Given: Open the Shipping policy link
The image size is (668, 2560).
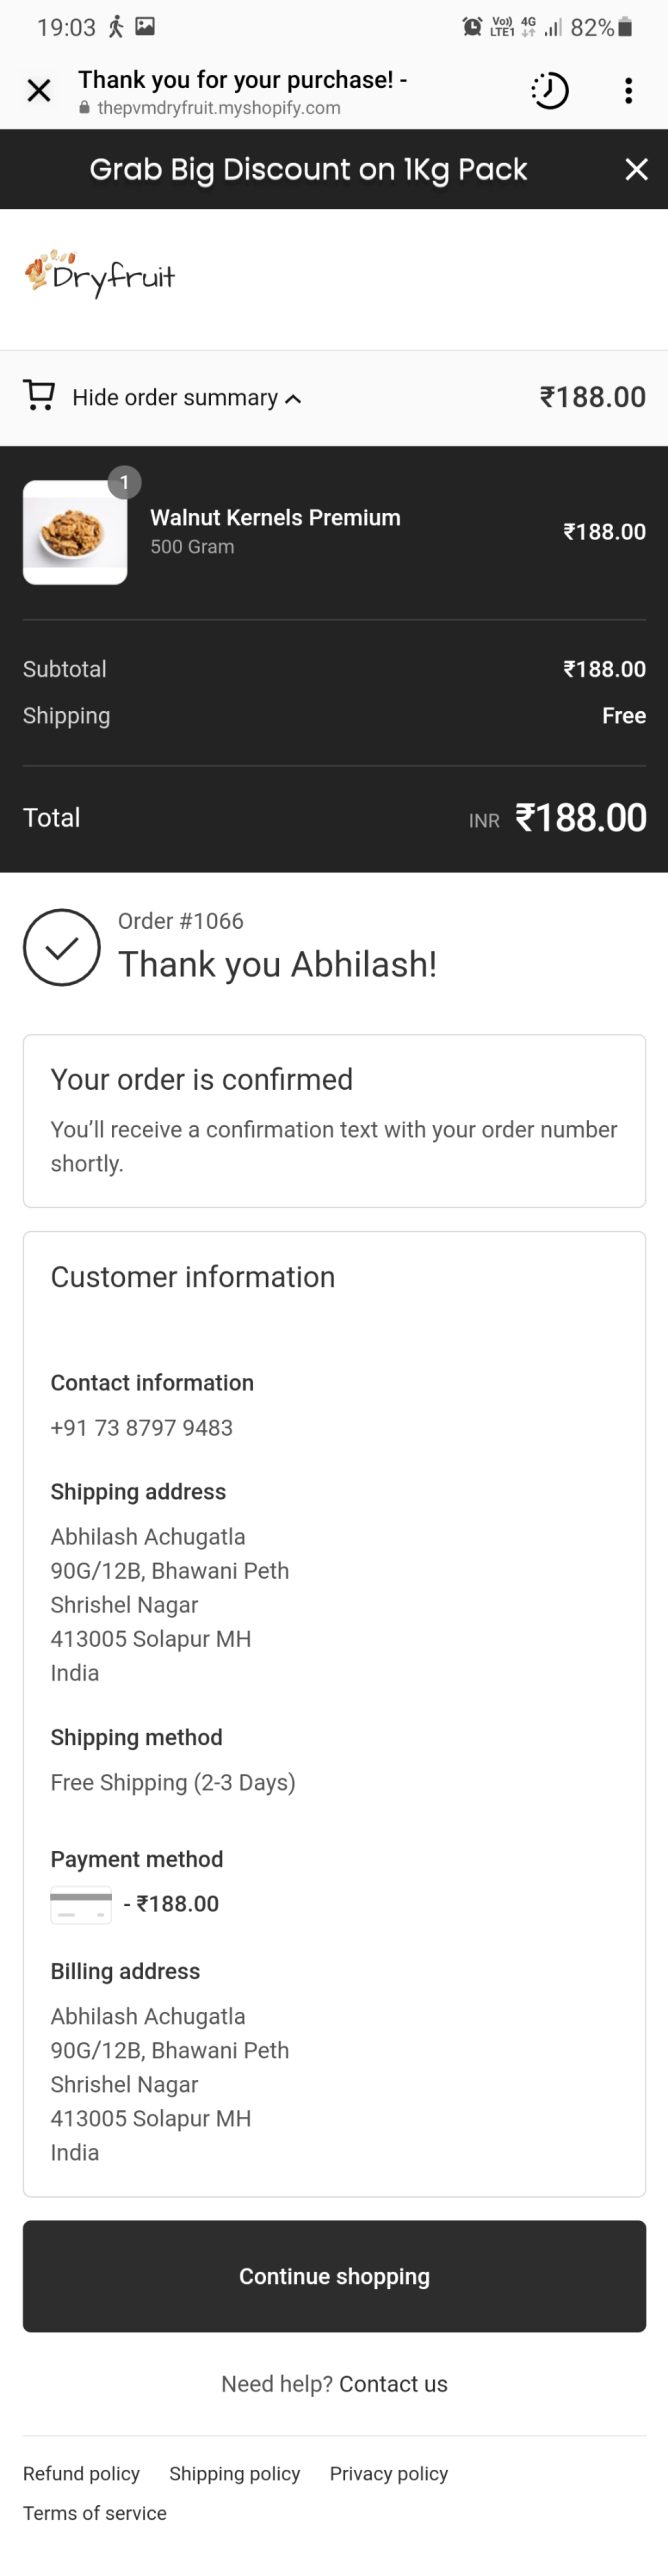Looking at the screenshot, I should tap(234, 2473).
